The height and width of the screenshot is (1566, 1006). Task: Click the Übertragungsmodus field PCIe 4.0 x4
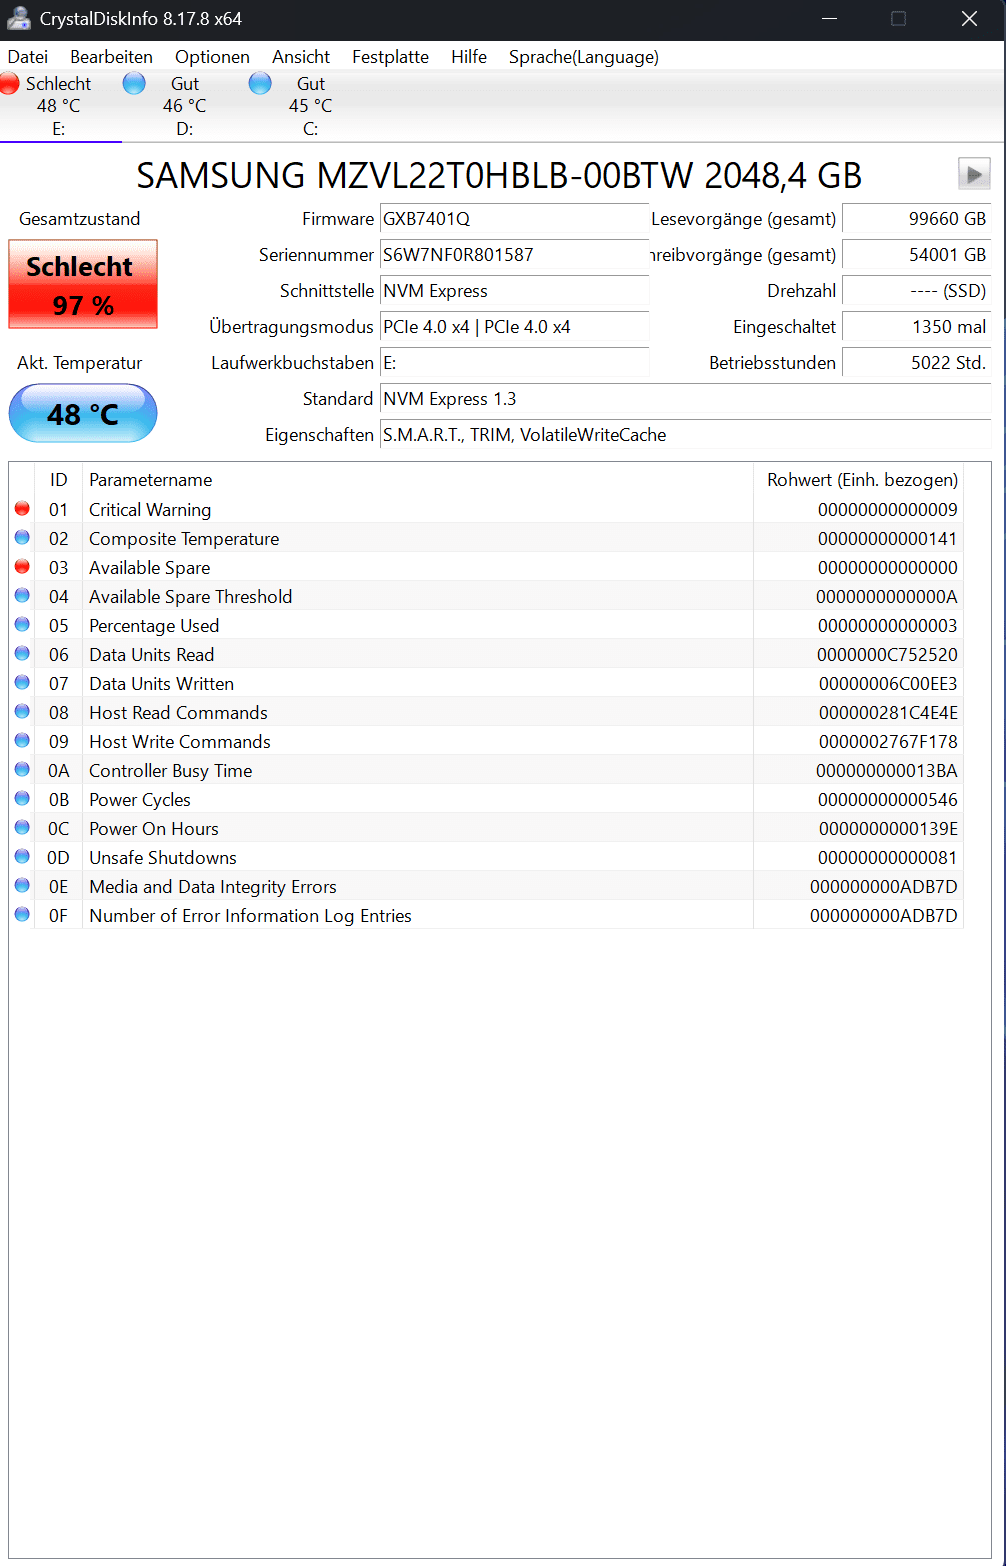tap(514, 326)
